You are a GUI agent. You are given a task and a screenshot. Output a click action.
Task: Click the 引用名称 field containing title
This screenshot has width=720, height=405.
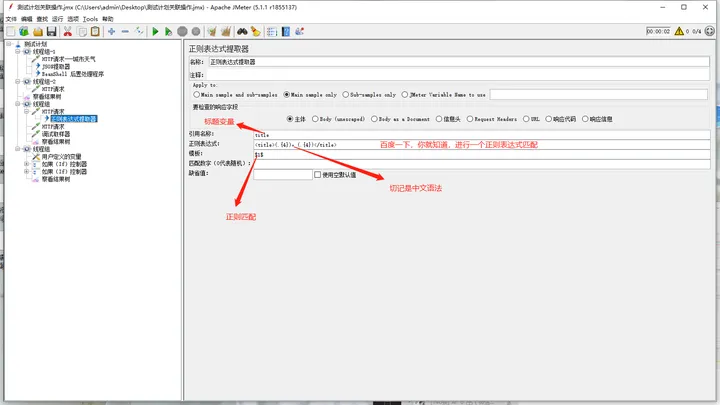[482, 135]
